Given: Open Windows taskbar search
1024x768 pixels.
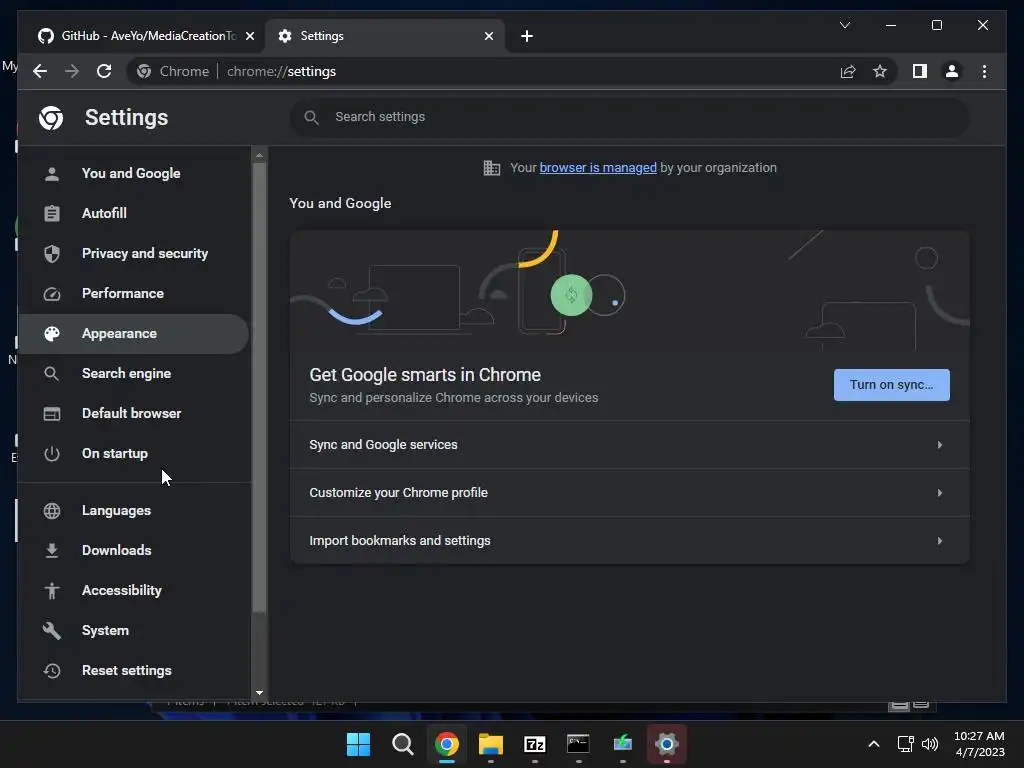Looking at the screenshot, I should click(x=402, y=744).
